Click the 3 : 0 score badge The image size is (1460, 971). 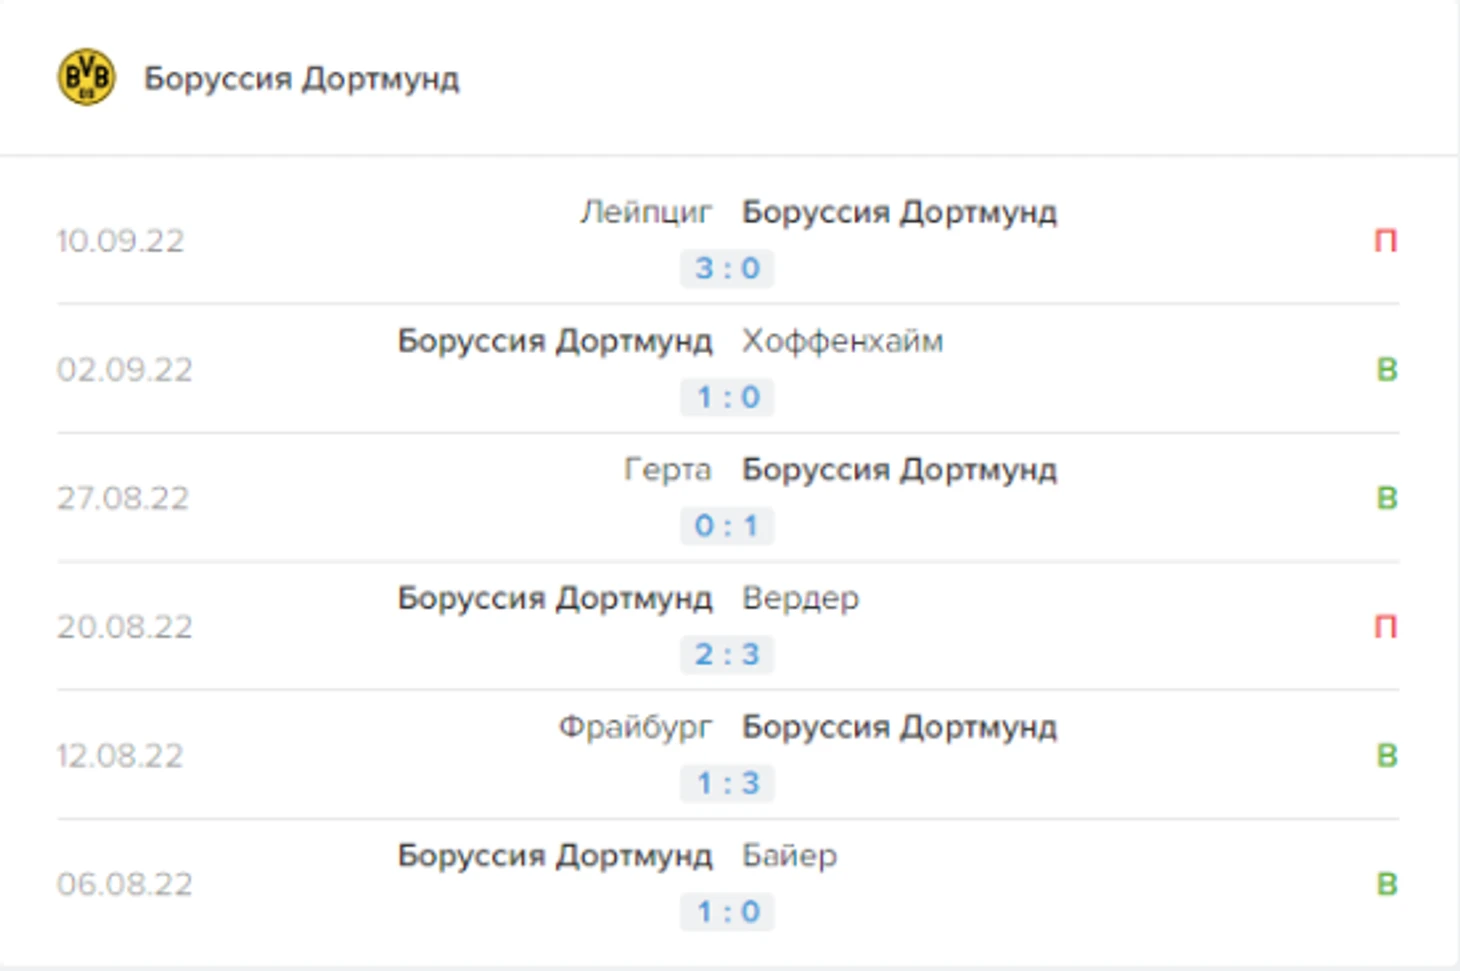pos(727,268)
